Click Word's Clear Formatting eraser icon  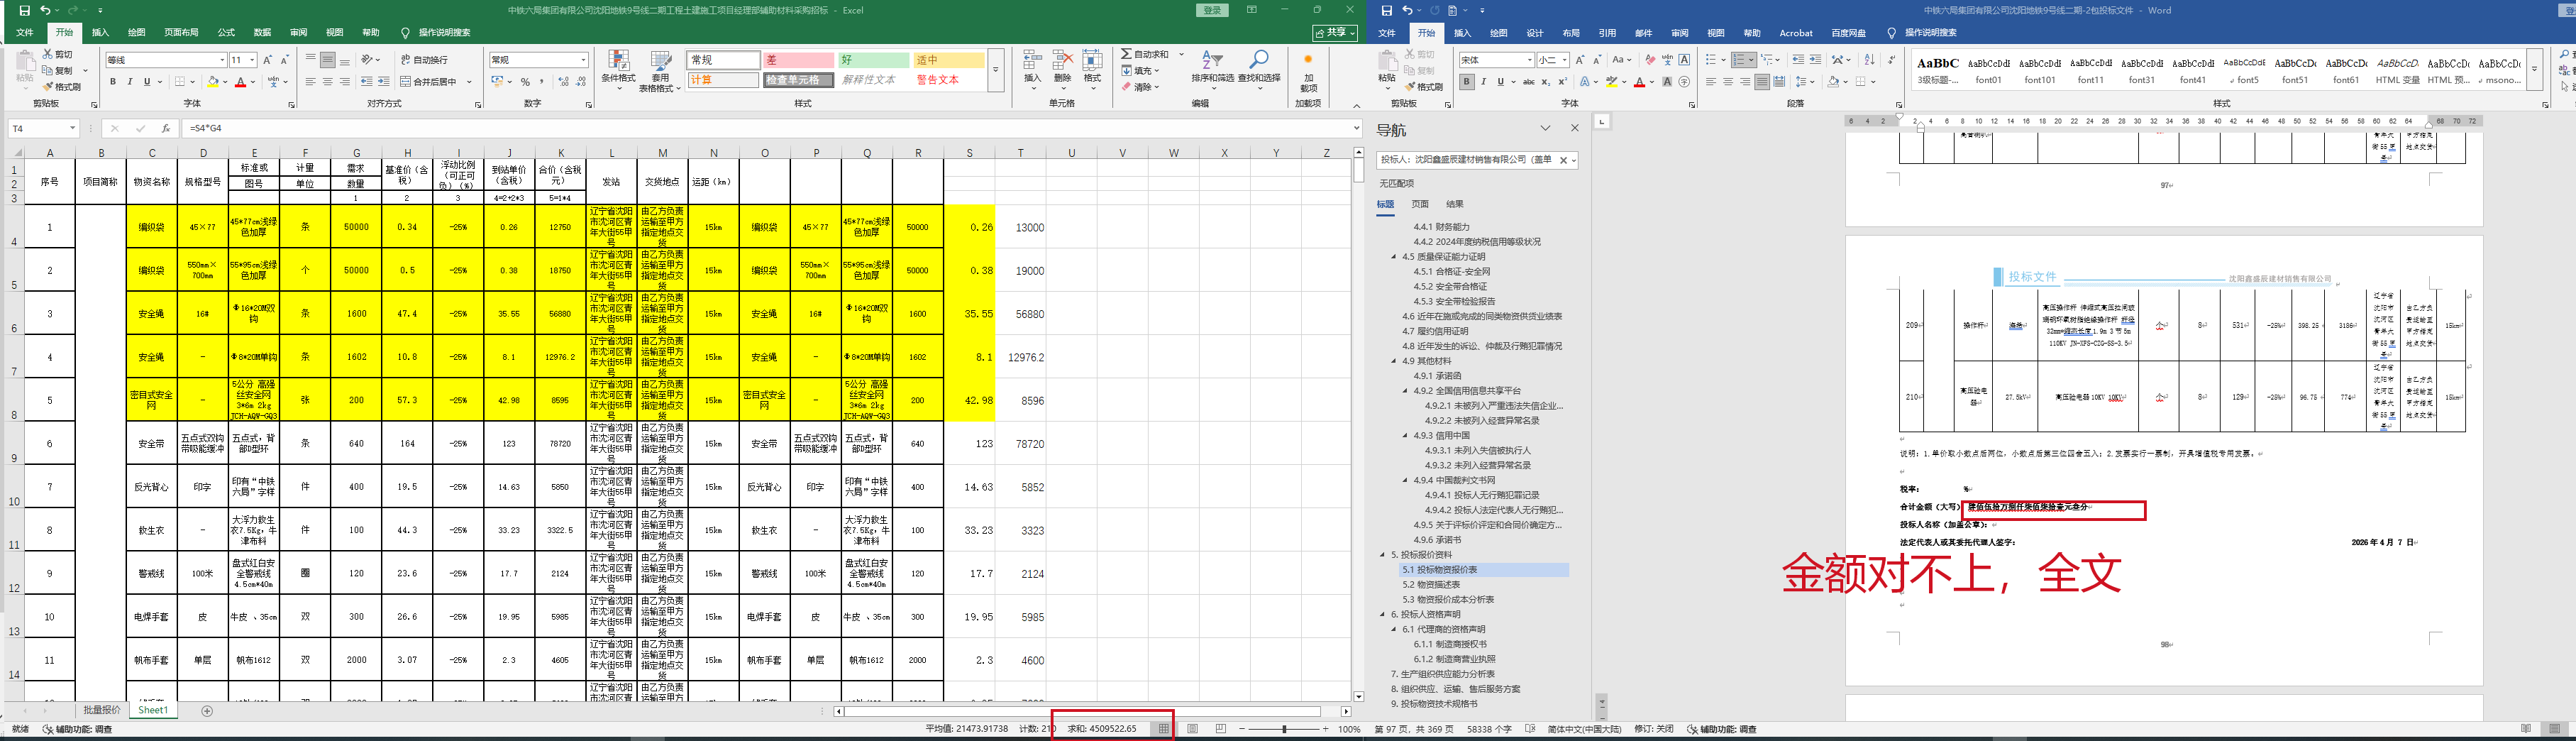pyautogui.click(x=1650, y=60)
